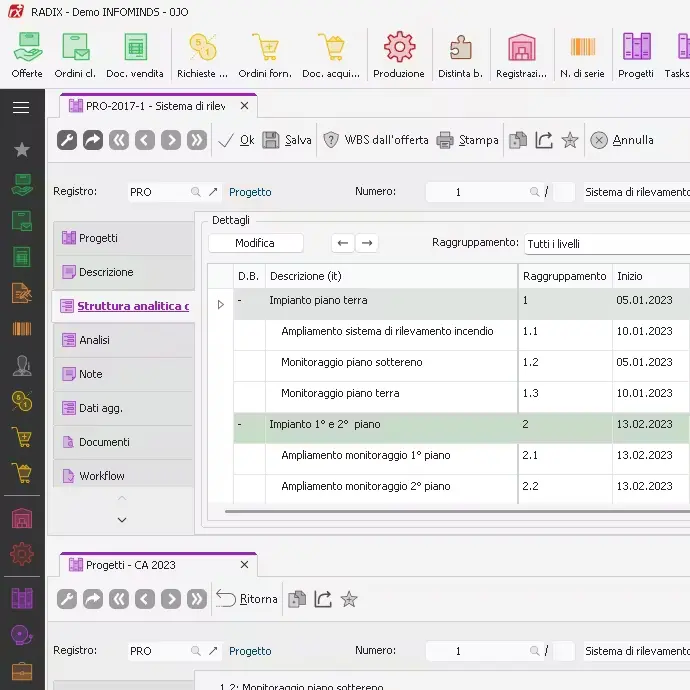690x690 pixels.
Task: Open the Offerte module
Action: pyautogui.click(x=27, y=55)
